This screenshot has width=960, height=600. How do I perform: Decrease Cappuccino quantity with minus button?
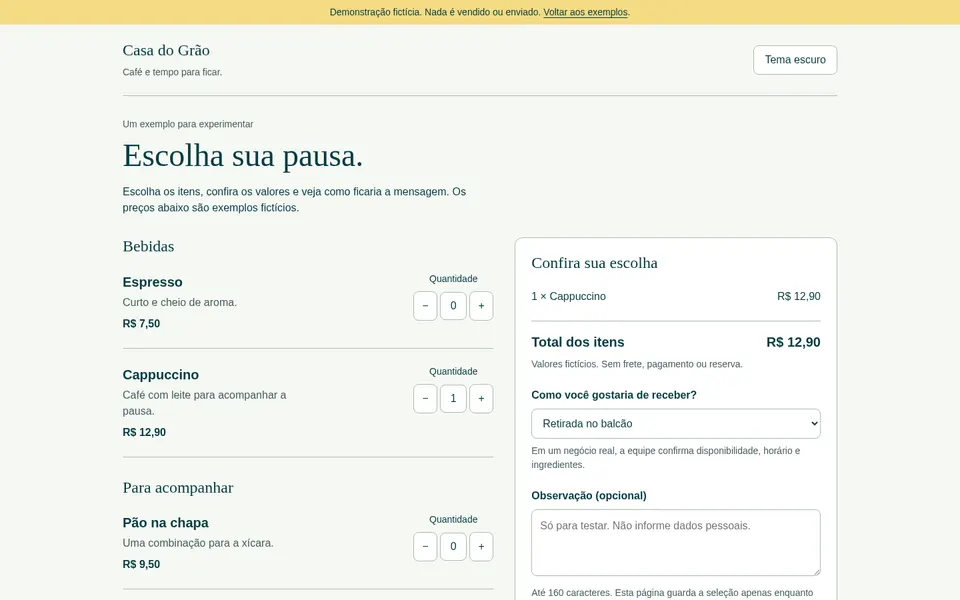pyautogui.click(x=425, y=399)
